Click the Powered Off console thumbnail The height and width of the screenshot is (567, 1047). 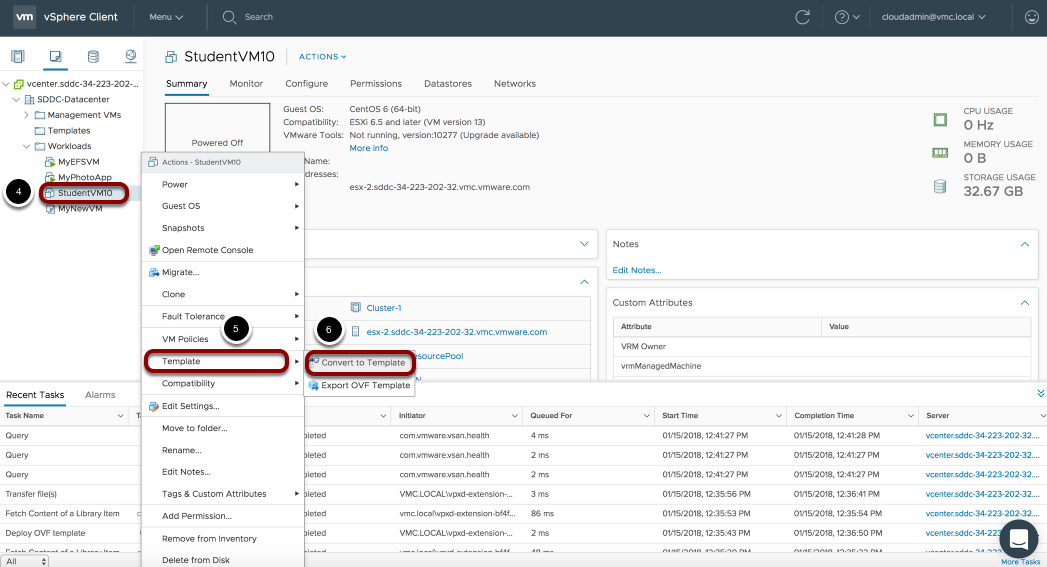(218, 128)
